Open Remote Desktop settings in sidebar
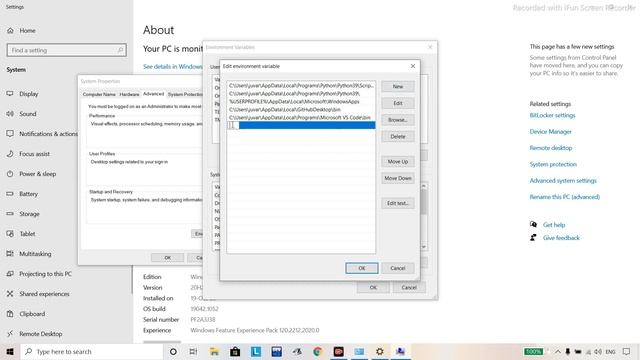The height and width of the screenshot is (360, 640). 40,334
